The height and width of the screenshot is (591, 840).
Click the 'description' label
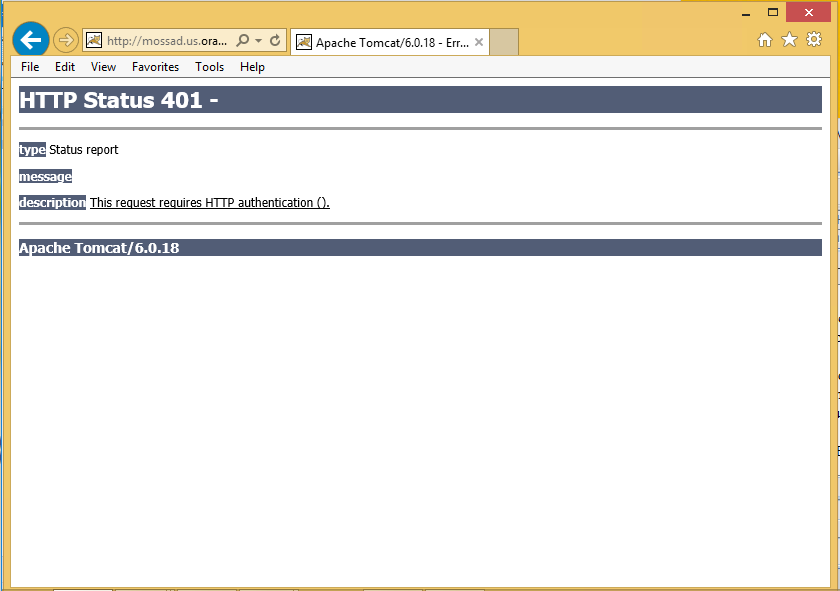[x=52, y=203]
